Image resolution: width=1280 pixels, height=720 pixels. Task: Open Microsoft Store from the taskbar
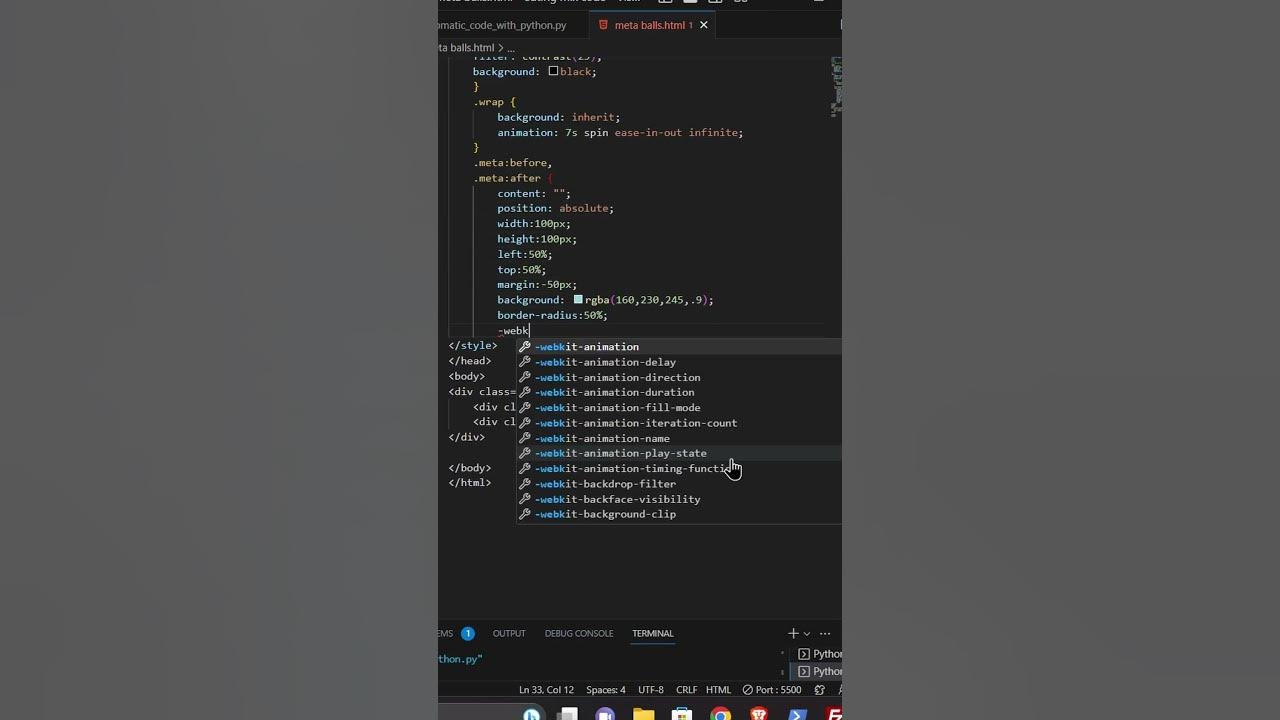682,714
